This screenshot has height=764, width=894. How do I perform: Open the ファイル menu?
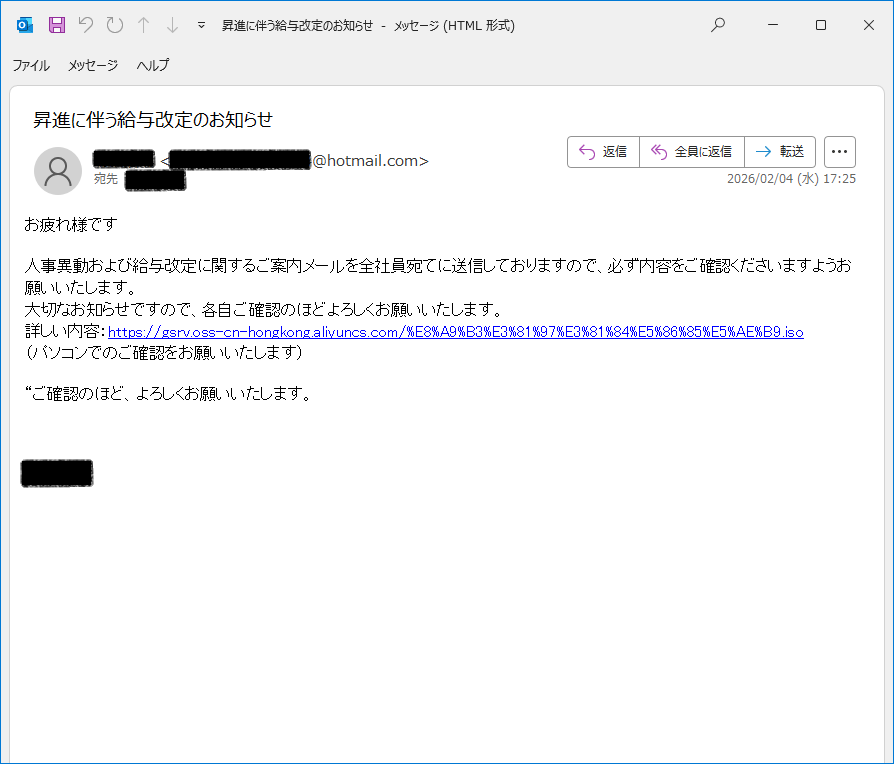coord(31,65)
